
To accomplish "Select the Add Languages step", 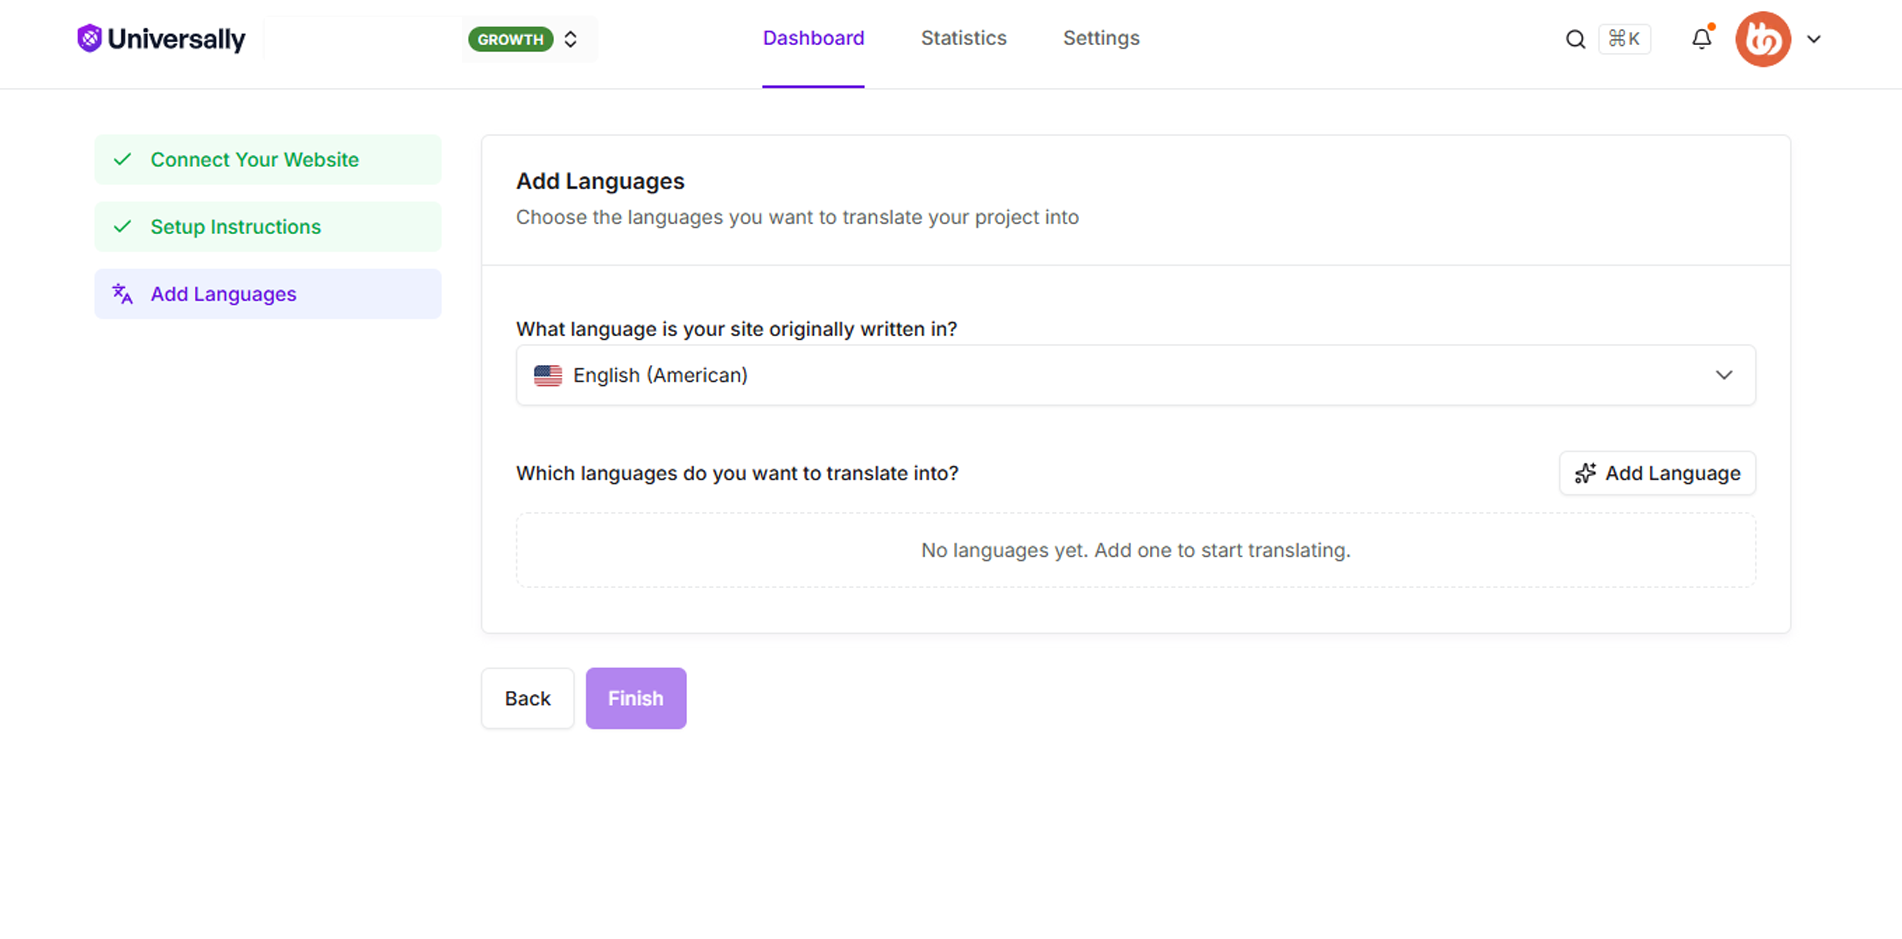I will coord(268,294).
